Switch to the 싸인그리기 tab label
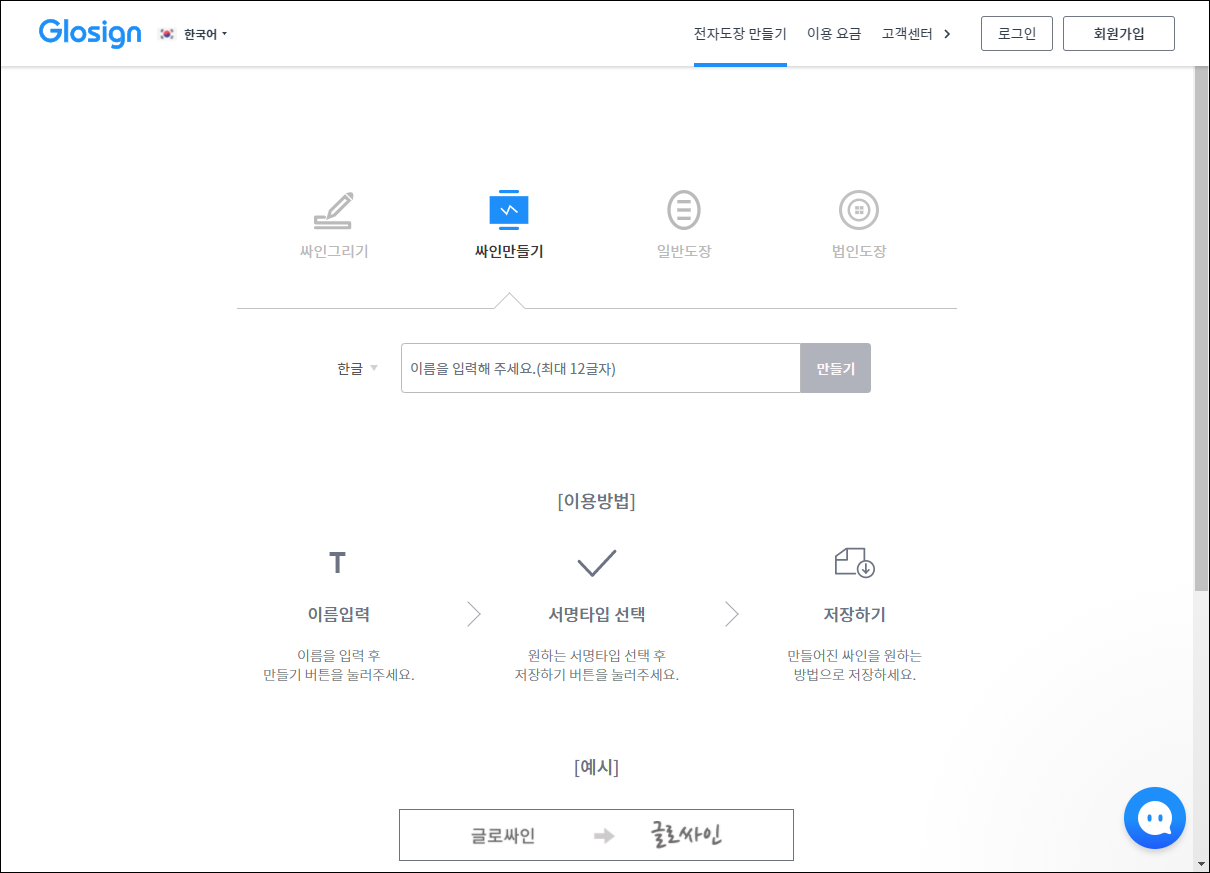 (334, 252)
